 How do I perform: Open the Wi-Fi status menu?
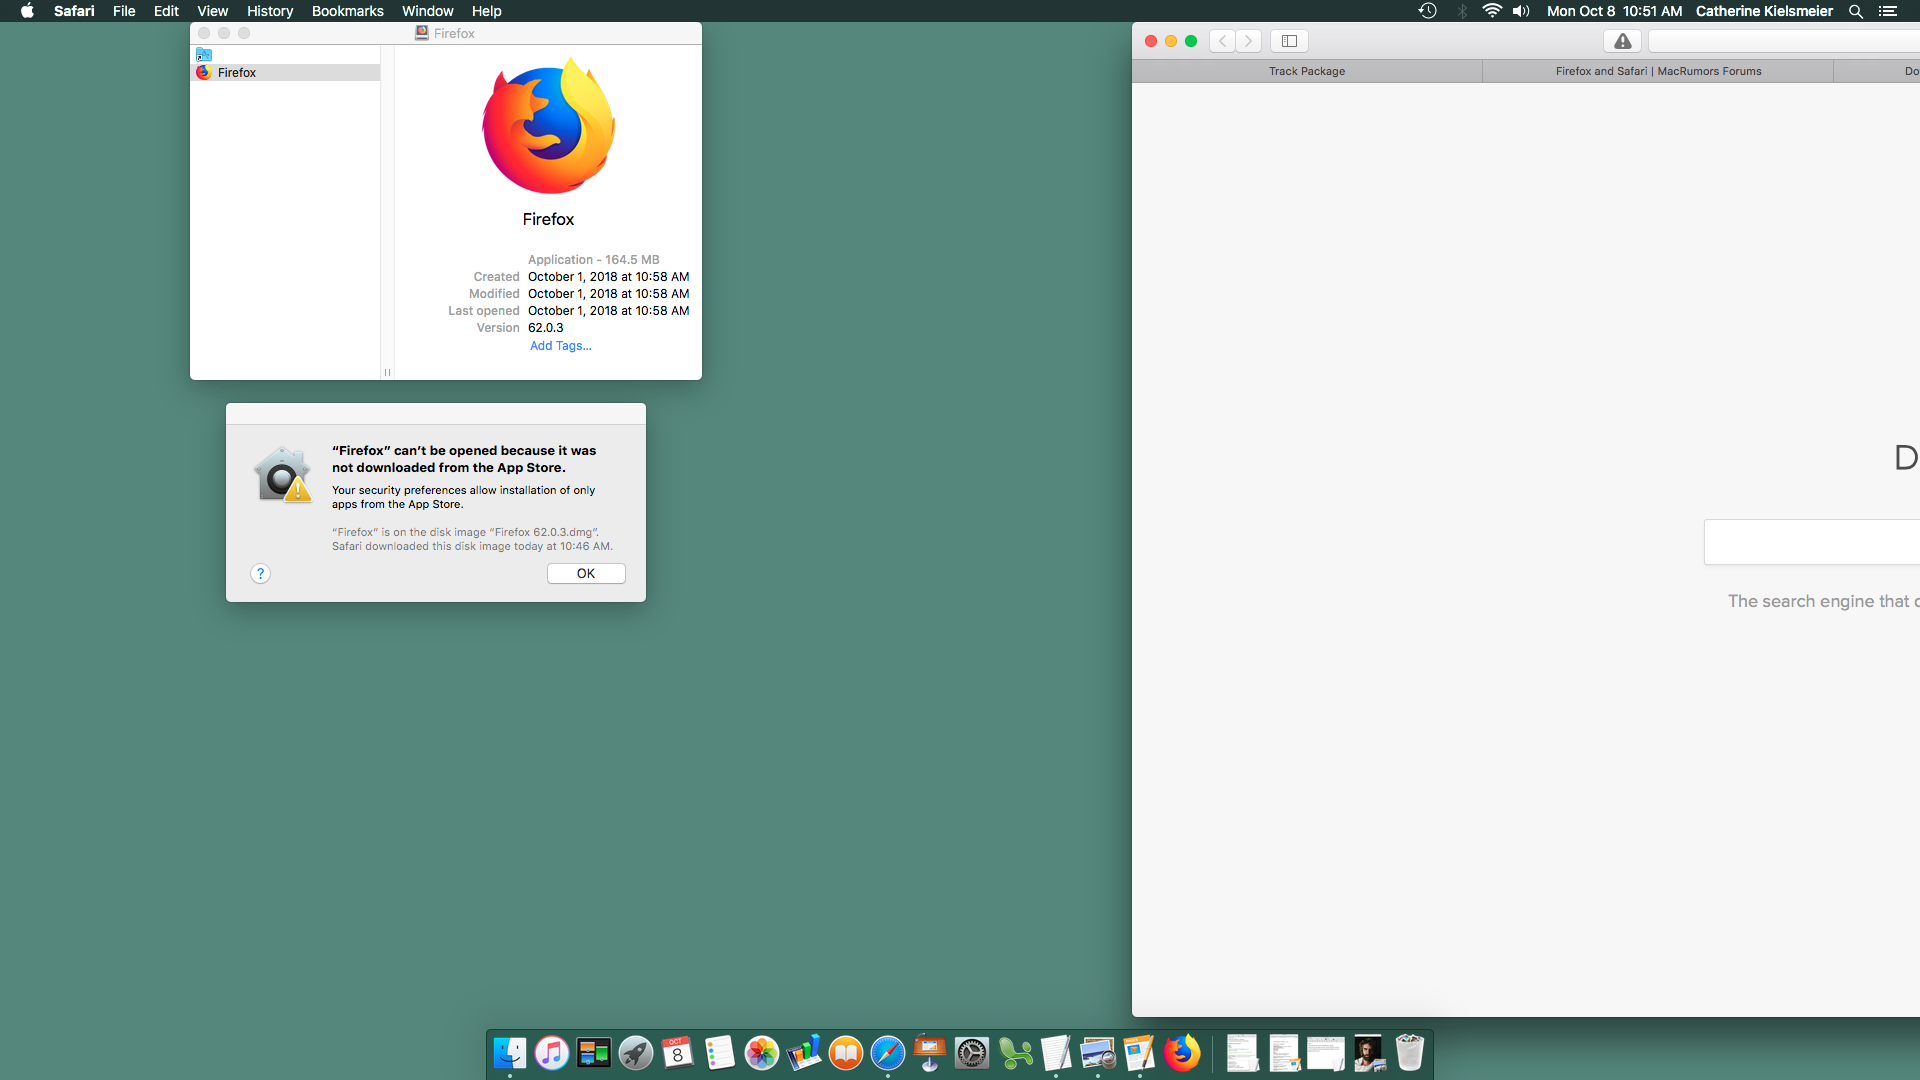pos(1492,11)
